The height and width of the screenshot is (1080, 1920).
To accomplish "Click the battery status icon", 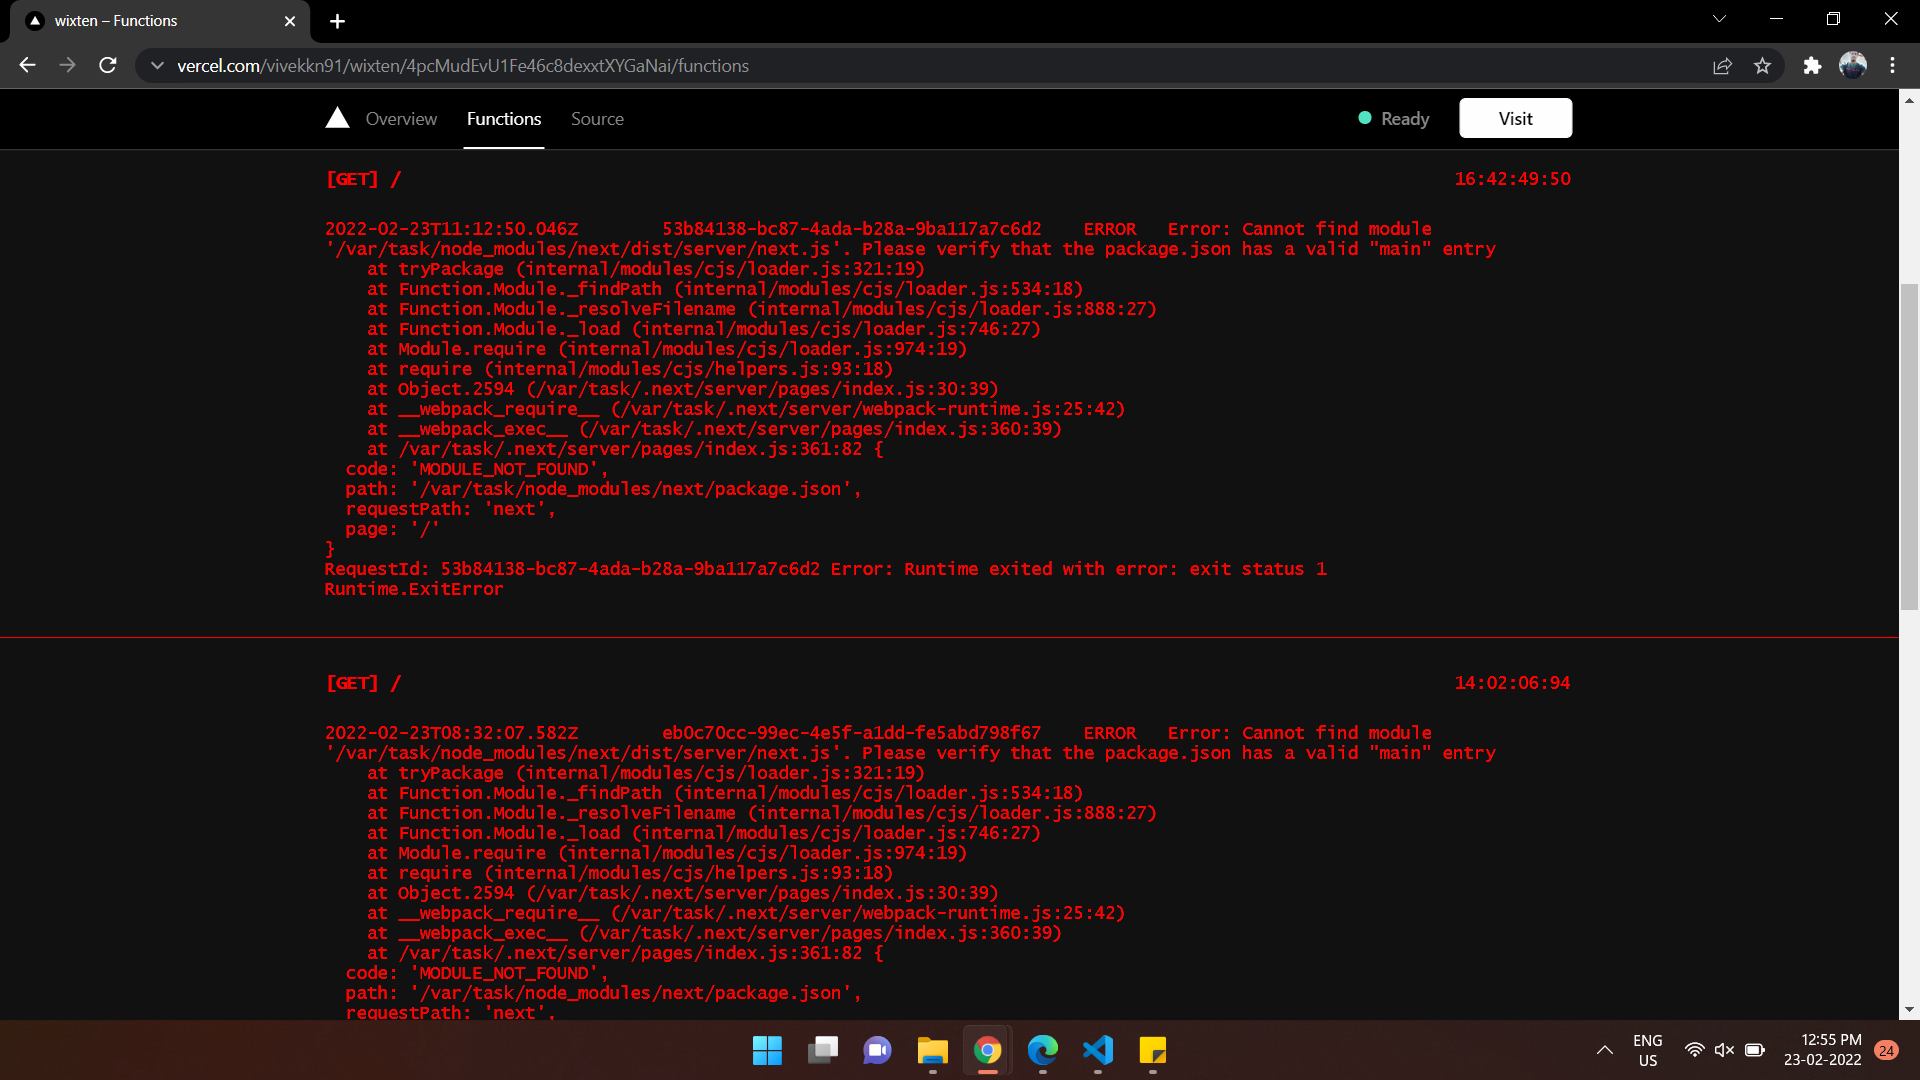I will pyautogui.click(x=1754, y=1050).
